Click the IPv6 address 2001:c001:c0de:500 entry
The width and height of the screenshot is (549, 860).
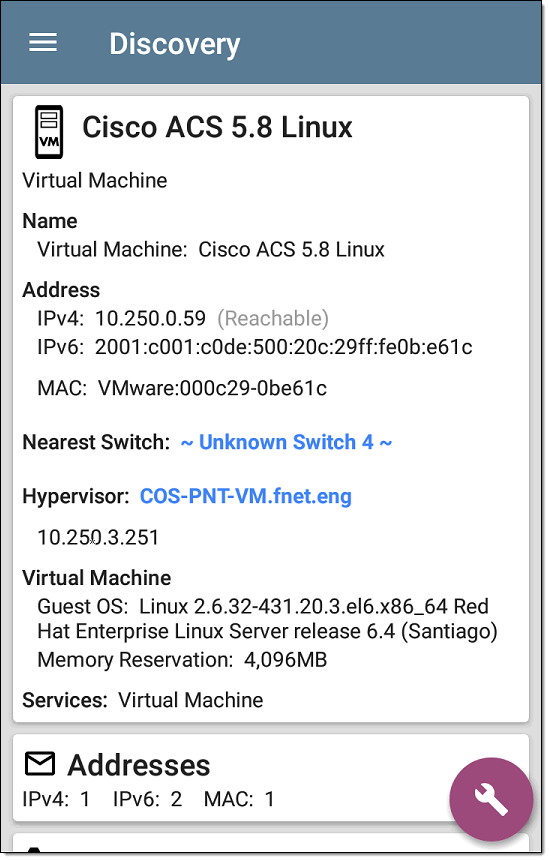tap(284, 347)
